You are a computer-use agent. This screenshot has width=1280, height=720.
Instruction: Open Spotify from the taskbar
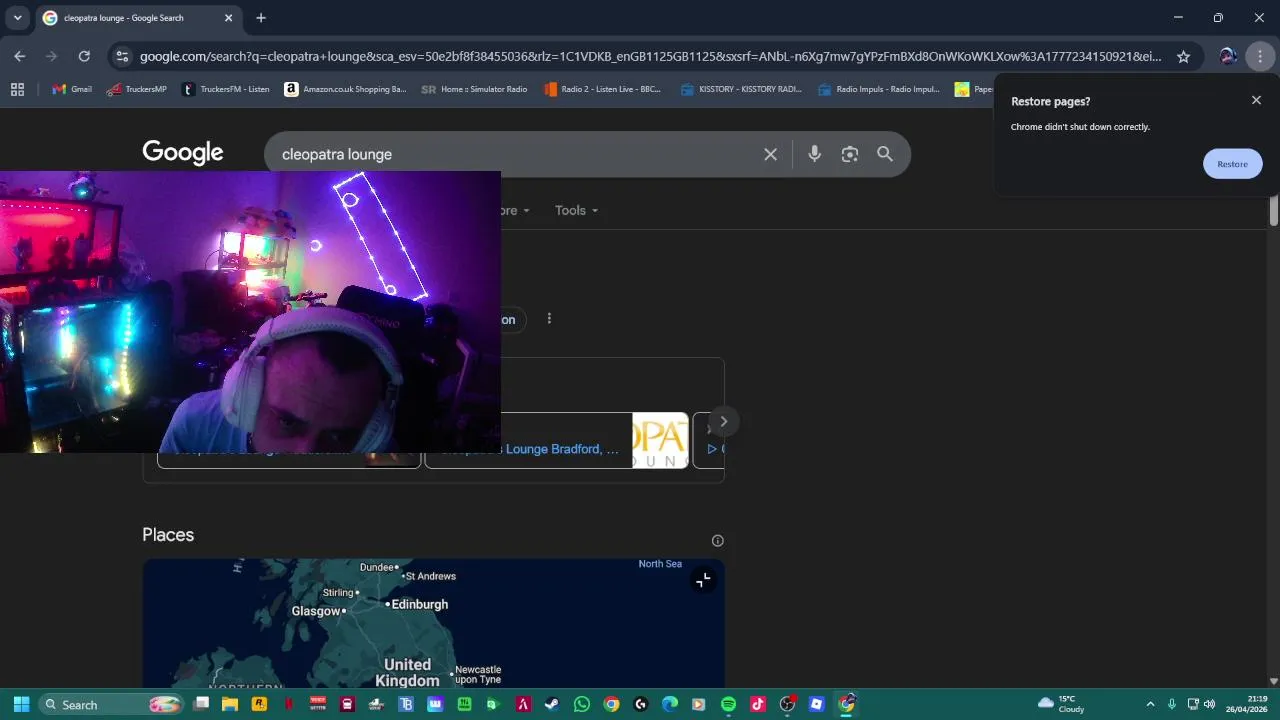click(x=728, y=704)
